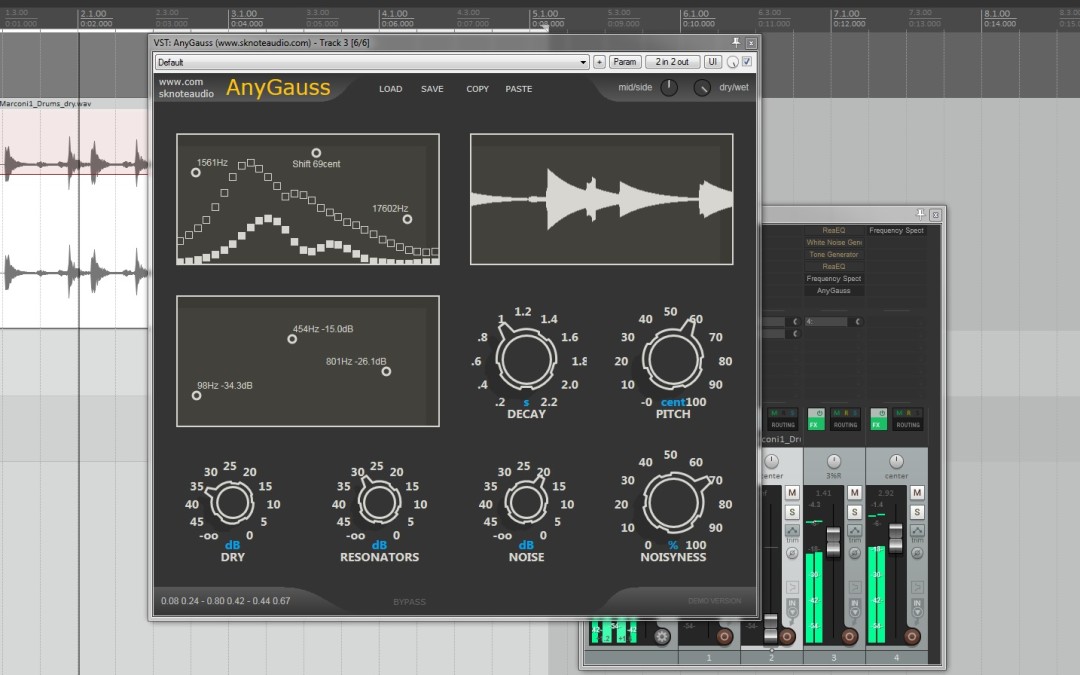Open the IN input menu on track 4

pyautogui.click(x=917, y=608)
